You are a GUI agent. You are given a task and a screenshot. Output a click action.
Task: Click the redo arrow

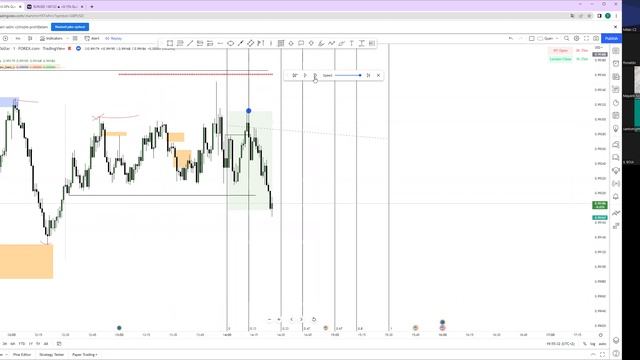(520, 38)
